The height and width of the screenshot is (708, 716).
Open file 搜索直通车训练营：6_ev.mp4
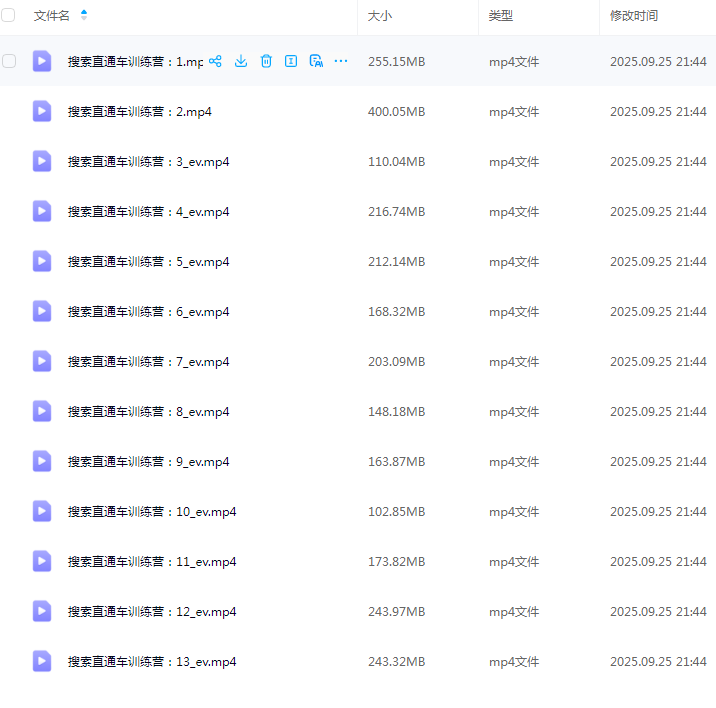pyautogui.click(x=148, y=312)
